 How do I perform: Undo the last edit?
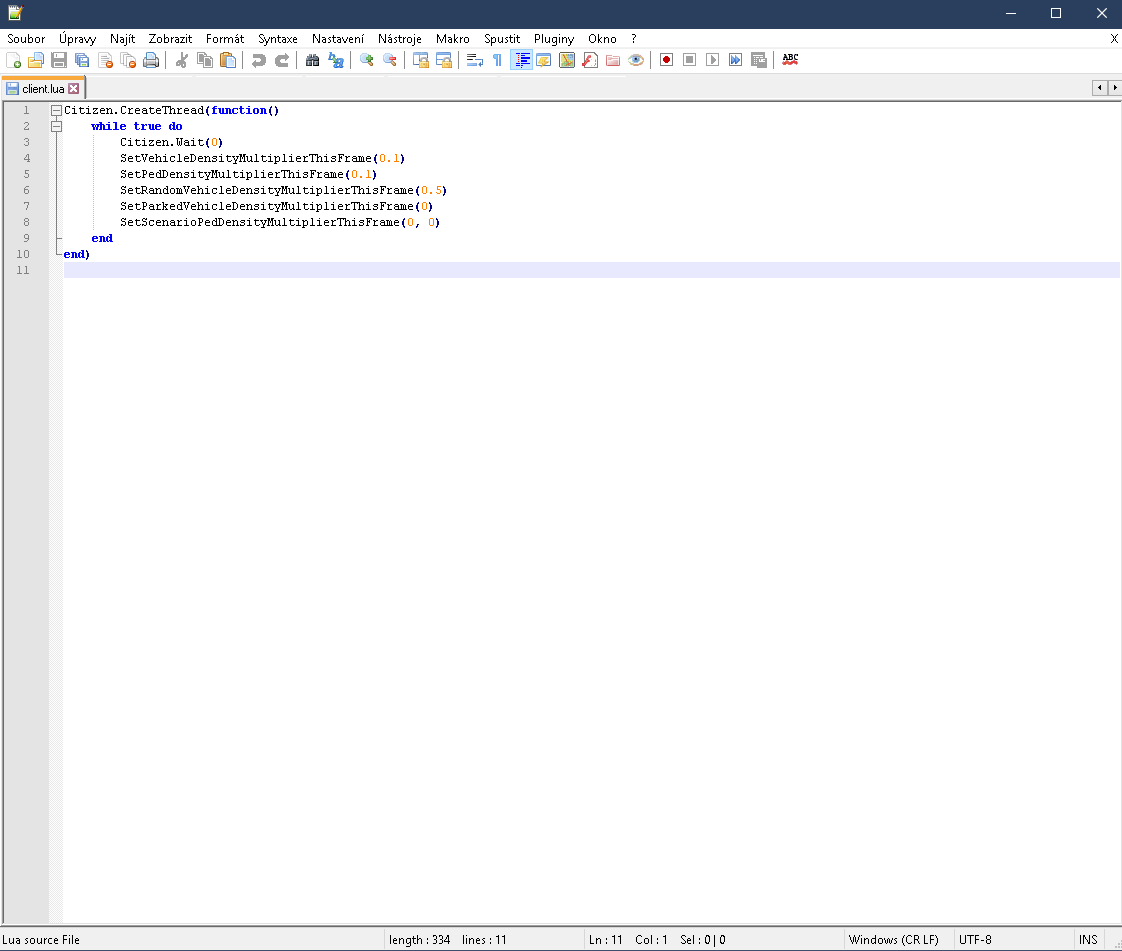(x=259, y=60)
